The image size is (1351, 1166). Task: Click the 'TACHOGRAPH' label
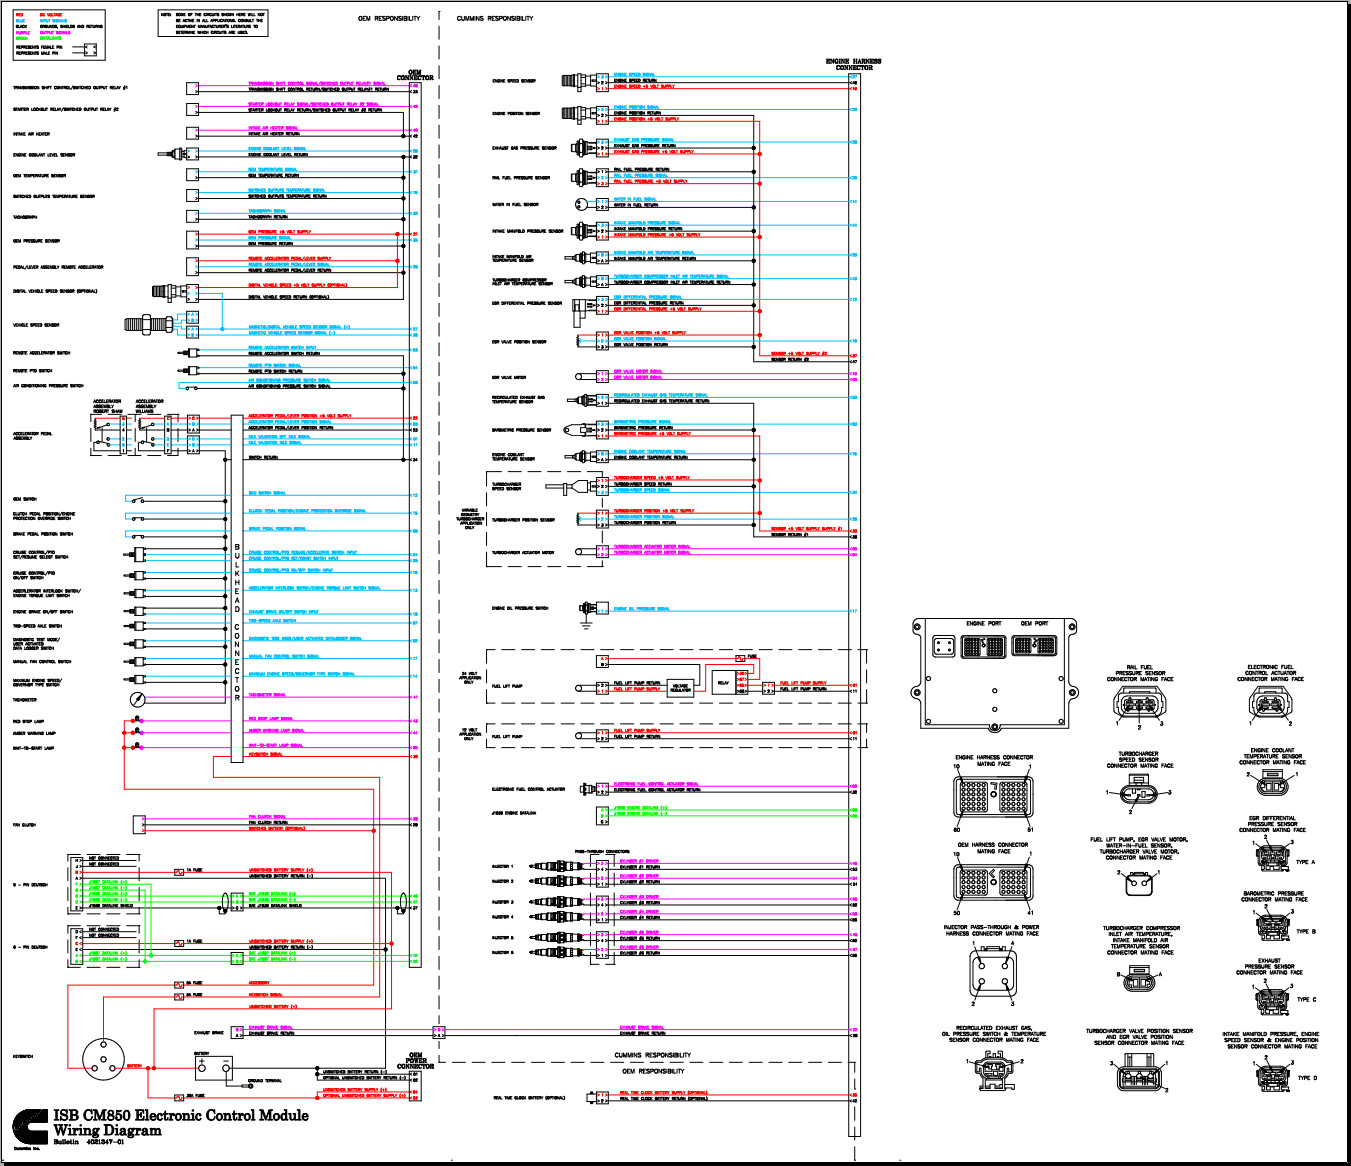(x=25, y=216)
